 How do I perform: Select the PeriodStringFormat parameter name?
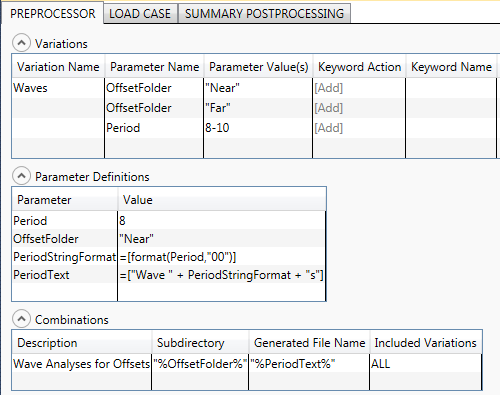[65, 257]
